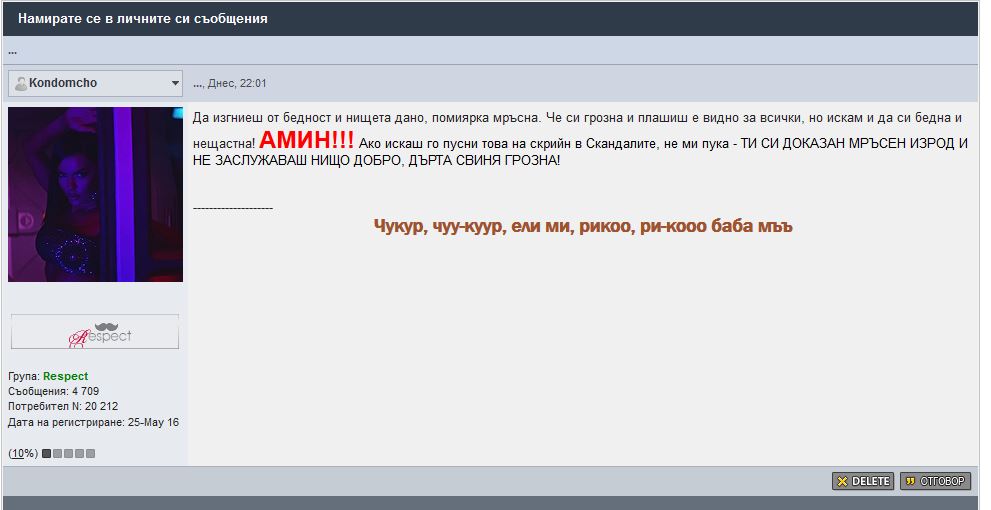This screenshot has width=991, height=510.
Task: Reply with the ОТГОВОР button
Action: tap(935, 481)
